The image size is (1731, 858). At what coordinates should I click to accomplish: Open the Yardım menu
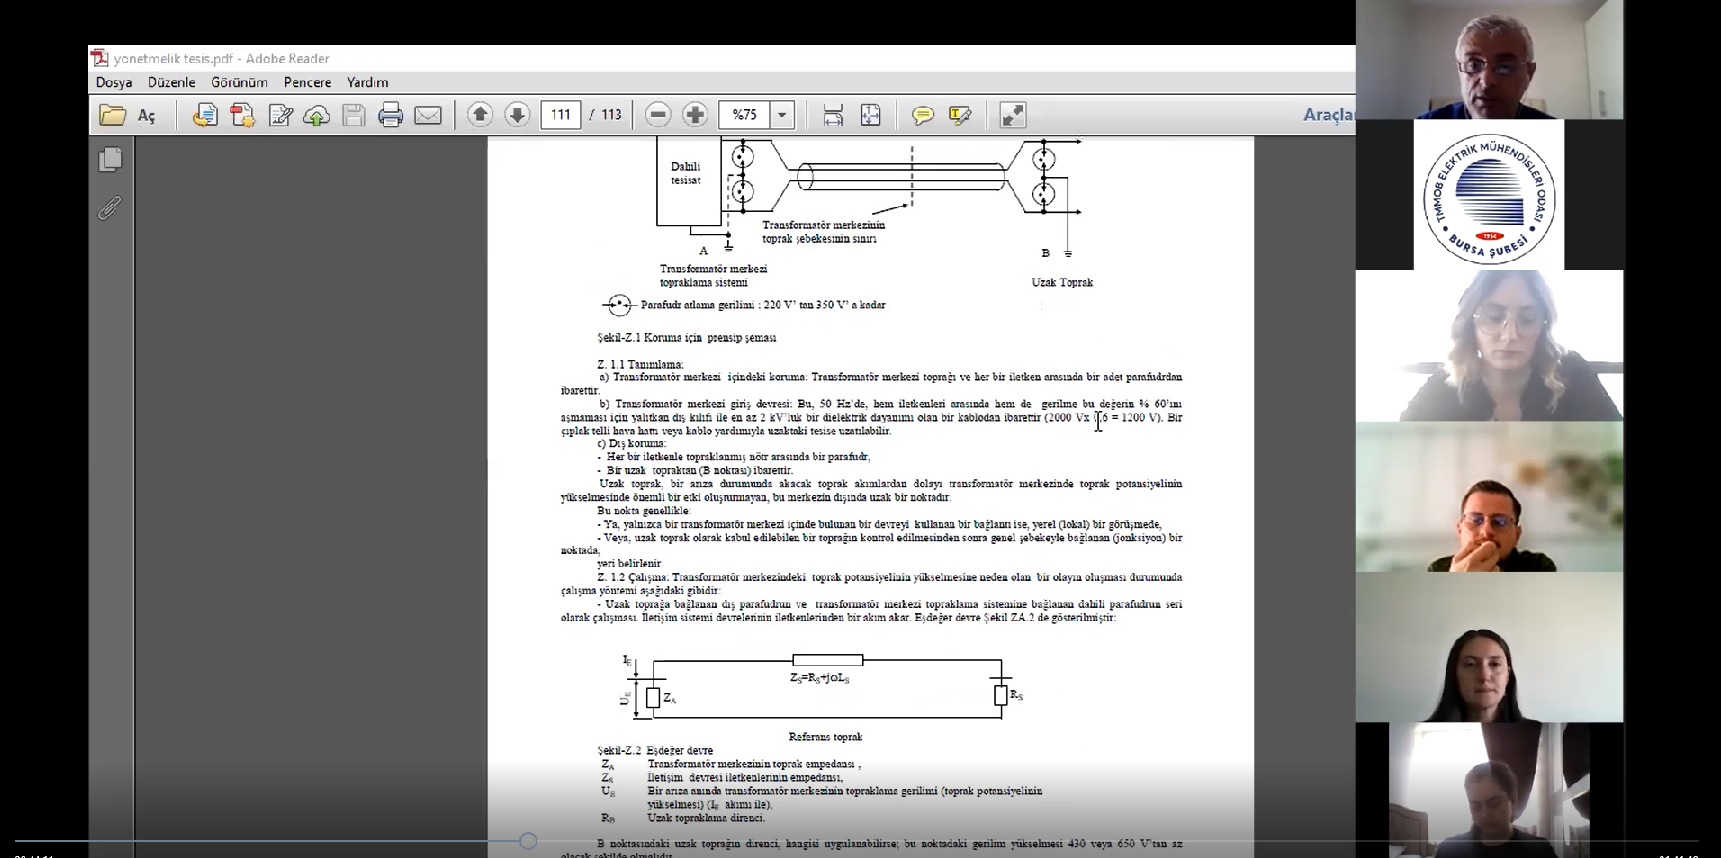(x=367, y=83)
